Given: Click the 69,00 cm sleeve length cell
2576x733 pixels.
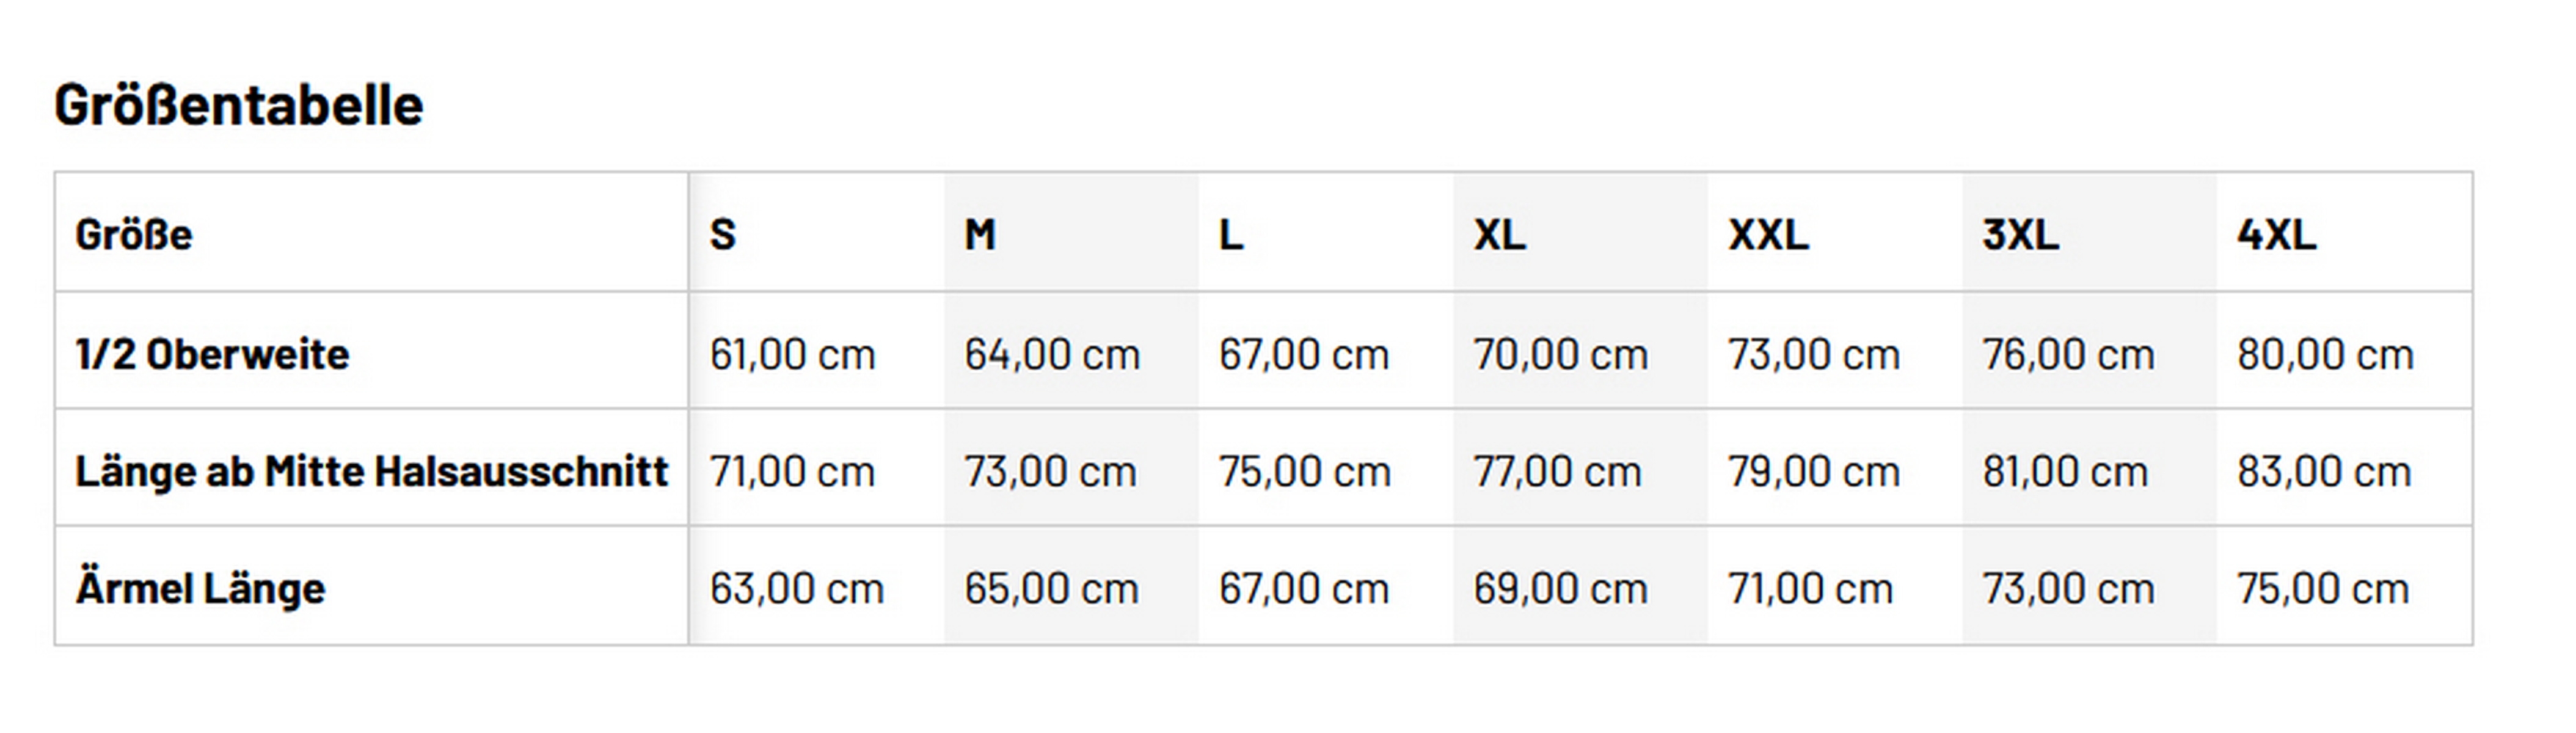Looking at the screenshot, I should [x=1560, y=588].
